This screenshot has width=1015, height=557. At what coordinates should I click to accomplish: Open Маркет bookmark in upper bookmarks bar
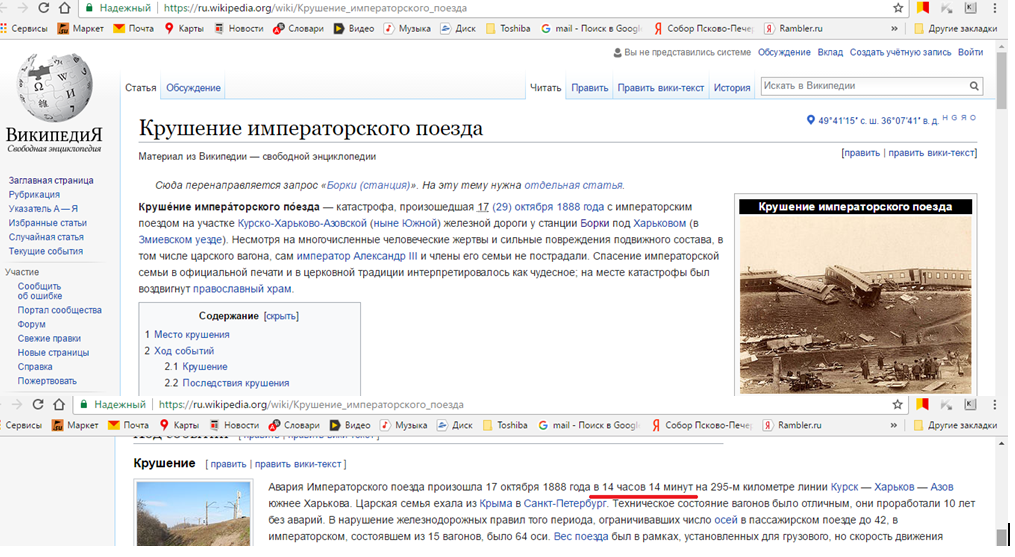click(80, 28)
